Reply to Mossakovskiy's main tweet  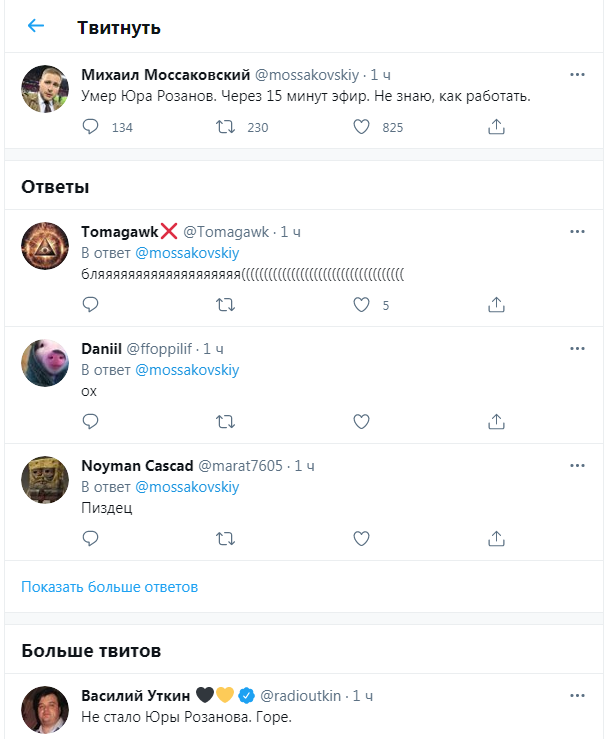91,127
